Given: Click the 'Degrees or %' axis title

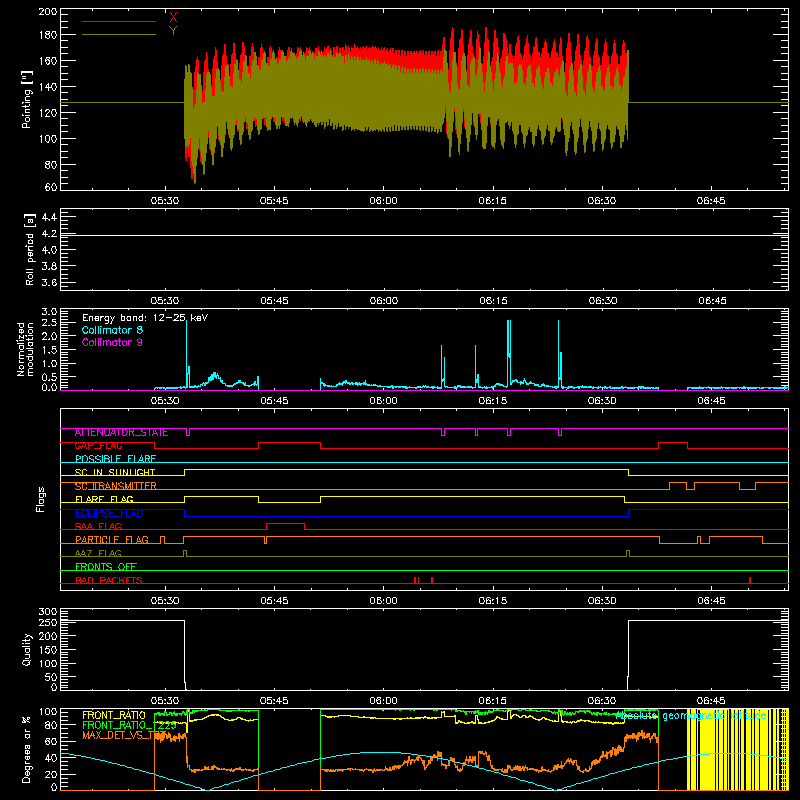Looking at the screenshot, I should click(27, 749).
